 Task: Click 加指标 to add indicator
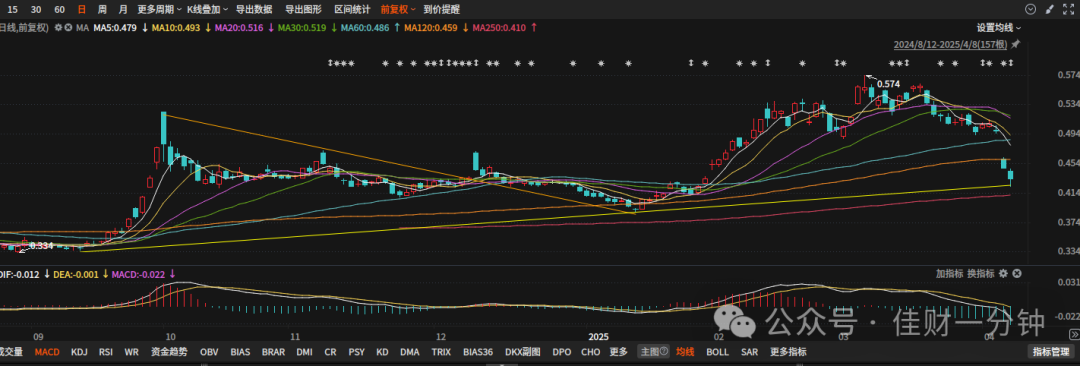(x=949, y=274)
